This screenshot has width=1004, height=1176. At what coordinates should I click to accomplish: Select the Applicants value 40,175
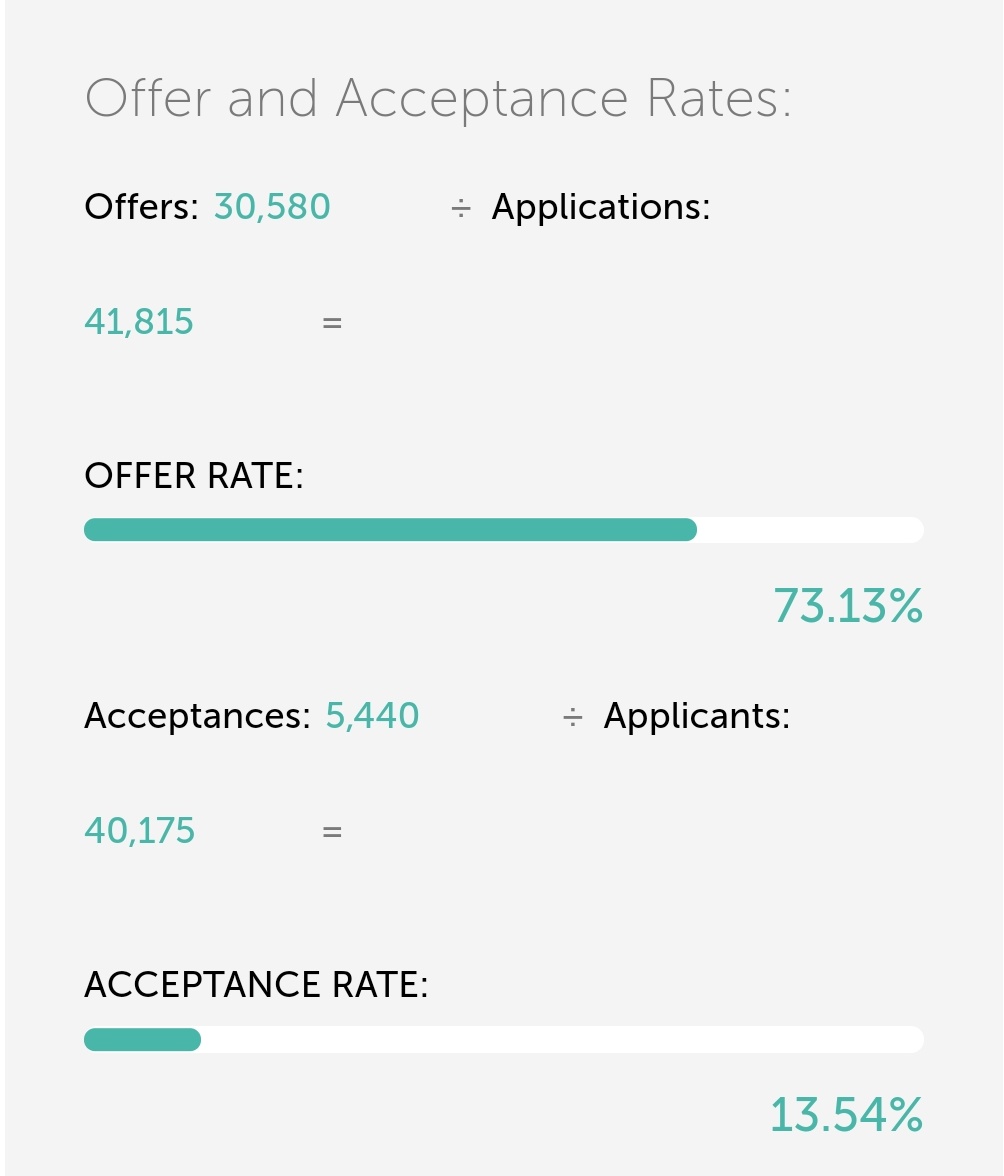pos(140,830)
